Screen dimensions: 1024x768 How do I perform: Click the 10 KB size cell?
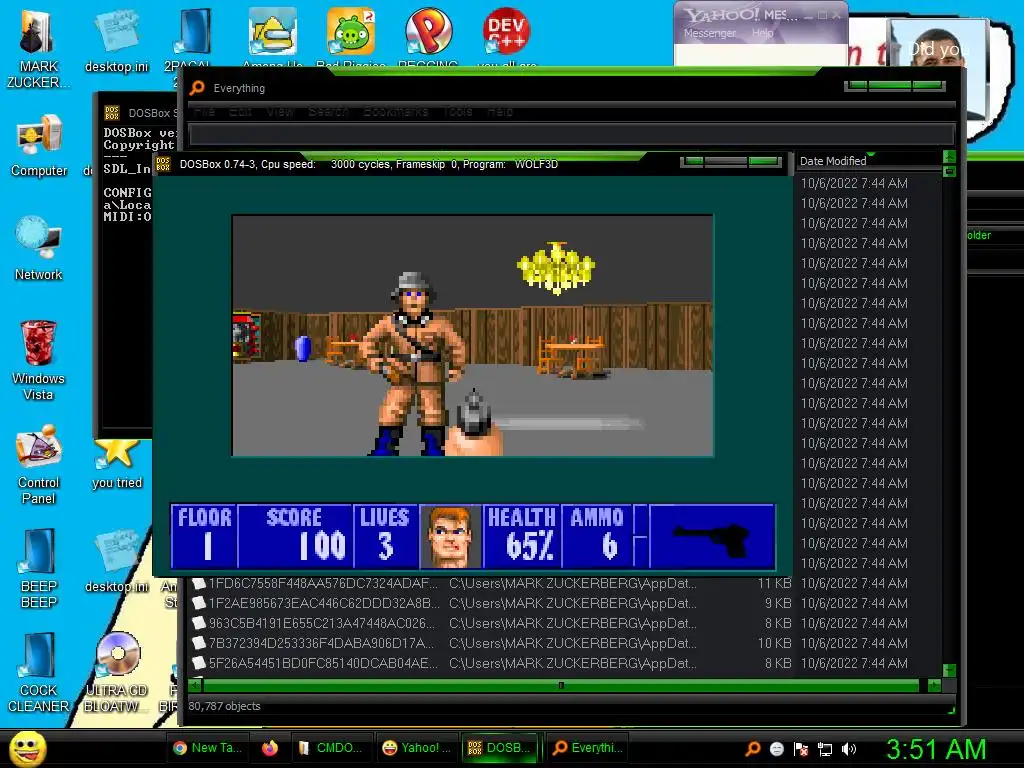click(x=775, y=643)
